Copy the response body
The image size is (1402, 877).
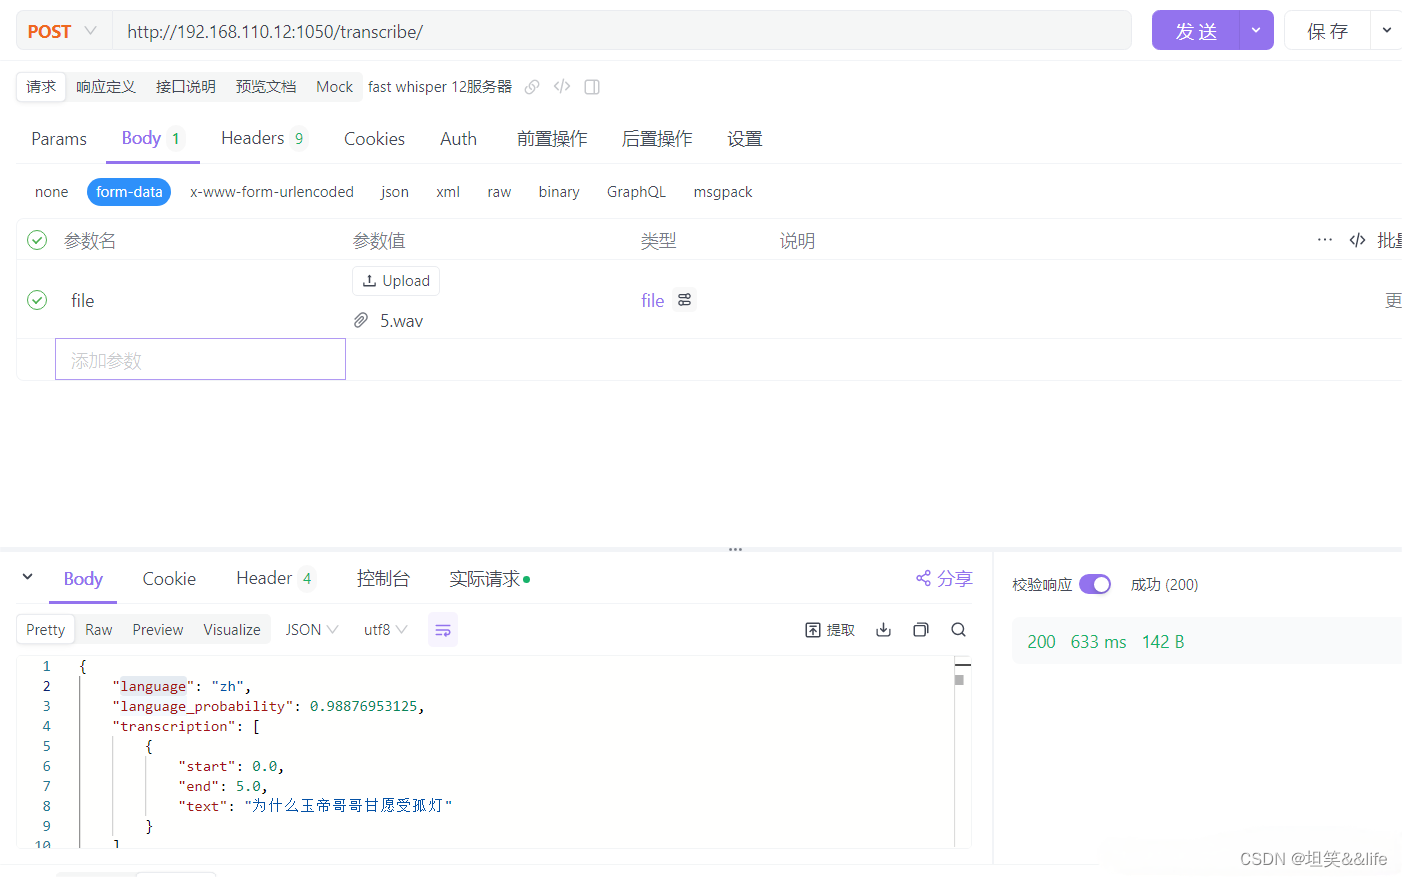(921, 630)
